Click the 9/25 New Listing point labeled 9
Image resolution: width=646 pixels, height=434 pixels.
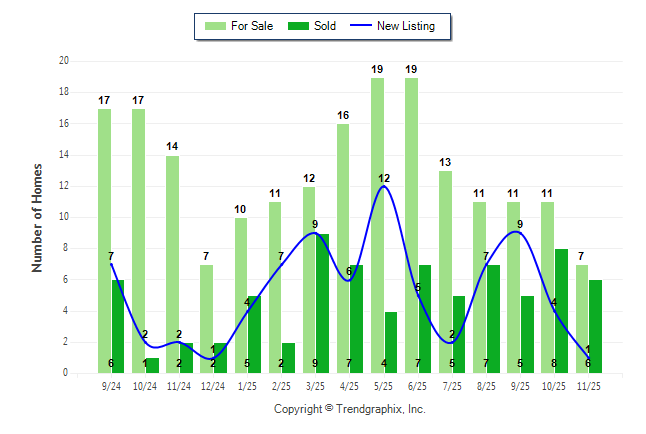pos(520,232)
